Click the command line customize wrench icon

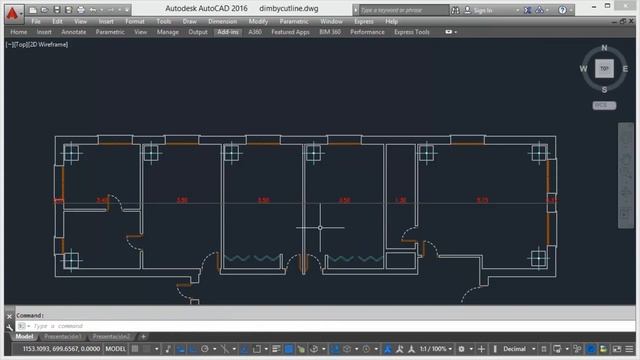[9, 327]
